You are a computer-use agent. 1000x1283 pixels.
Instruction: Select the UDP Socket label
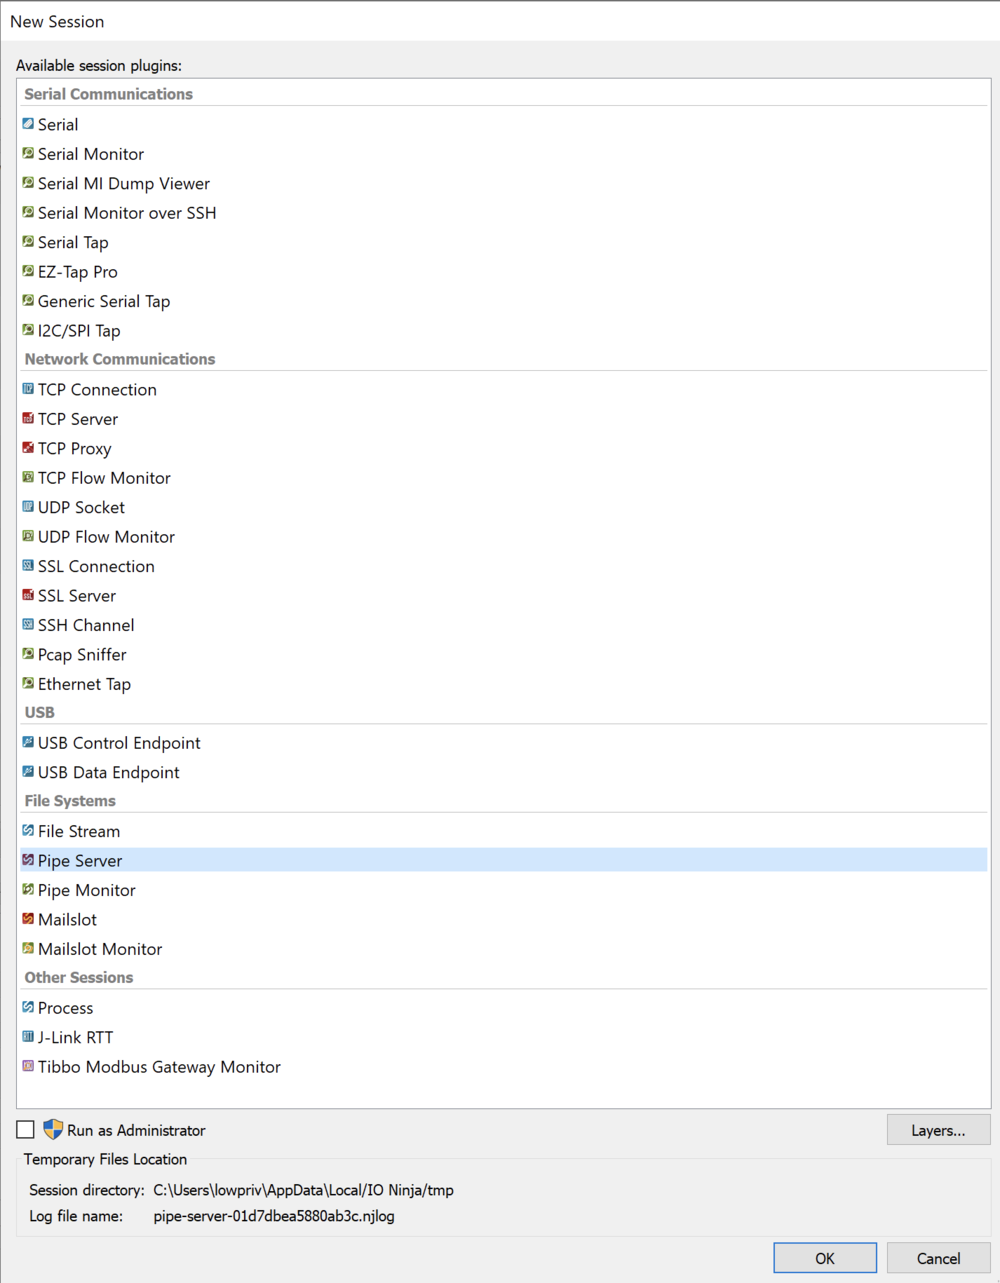click(x=81, y=508)
